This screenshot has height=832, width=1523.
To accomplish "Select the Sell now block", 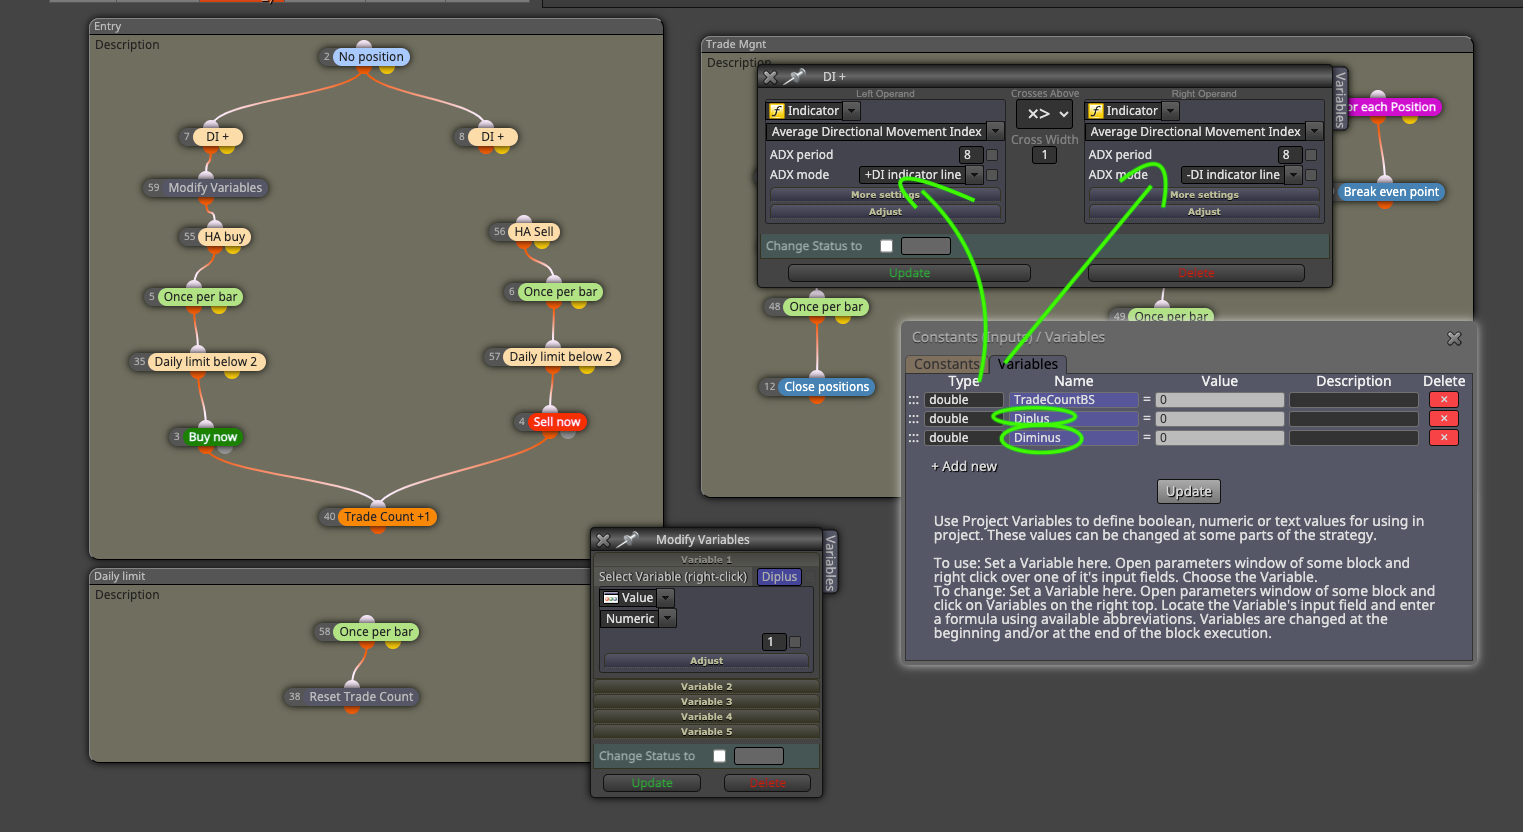I will click(x=556, y=422).
